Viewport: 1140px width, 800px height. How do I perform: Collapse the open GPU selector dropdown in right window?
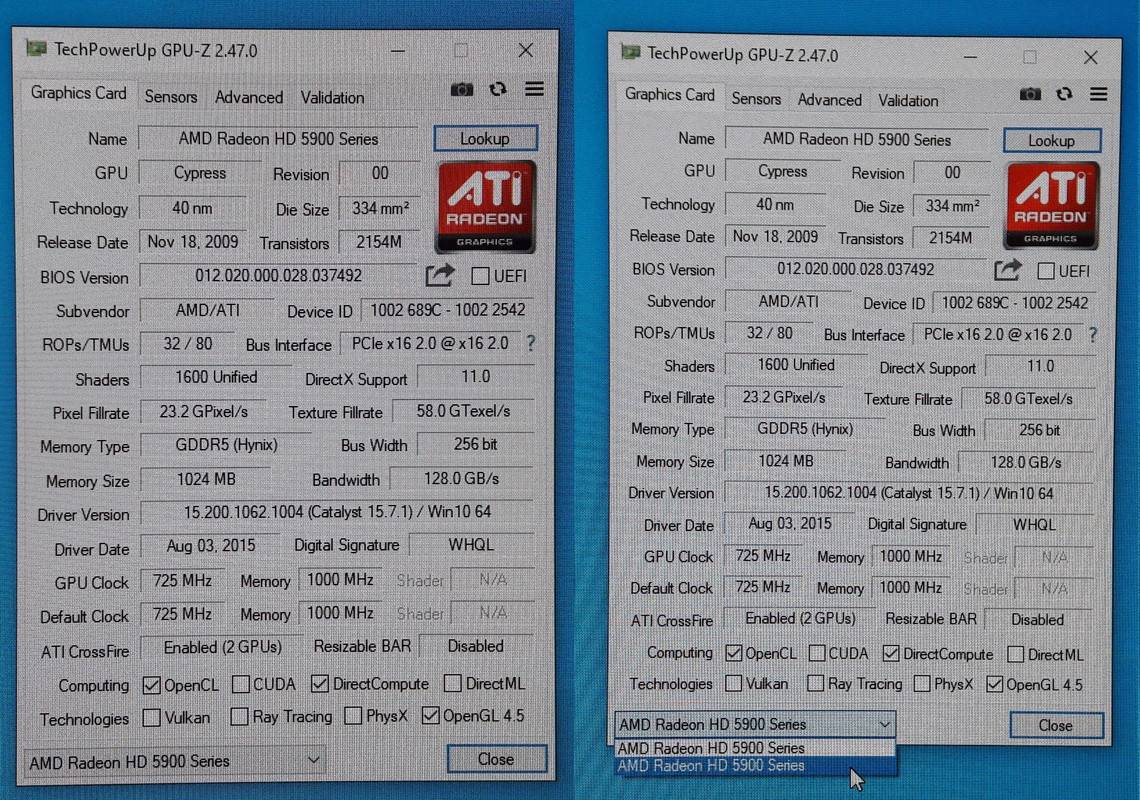pos(755,724)
